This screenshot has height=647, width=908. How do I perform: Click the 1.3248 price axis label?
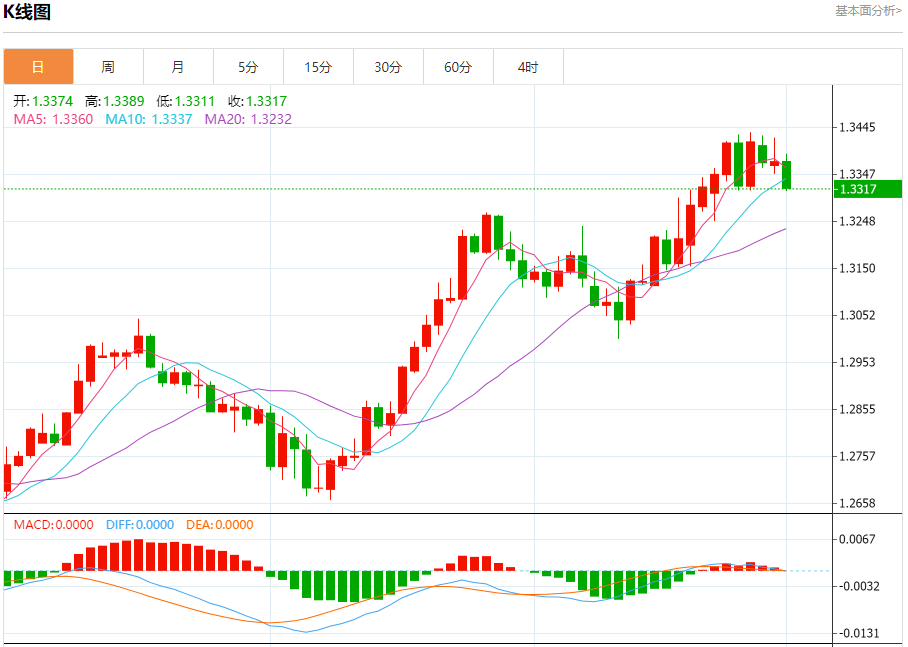click(858, 221)
